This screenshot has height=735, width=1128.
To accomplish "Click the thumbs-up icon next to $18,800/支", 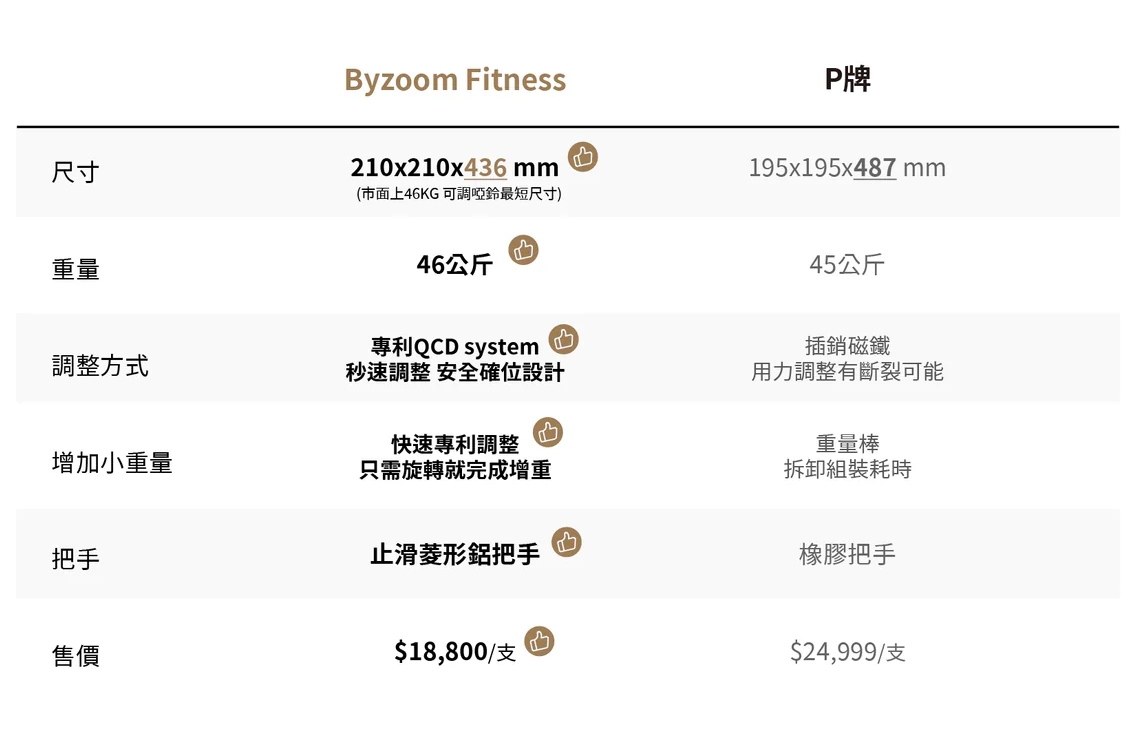I will click(539, 641).
